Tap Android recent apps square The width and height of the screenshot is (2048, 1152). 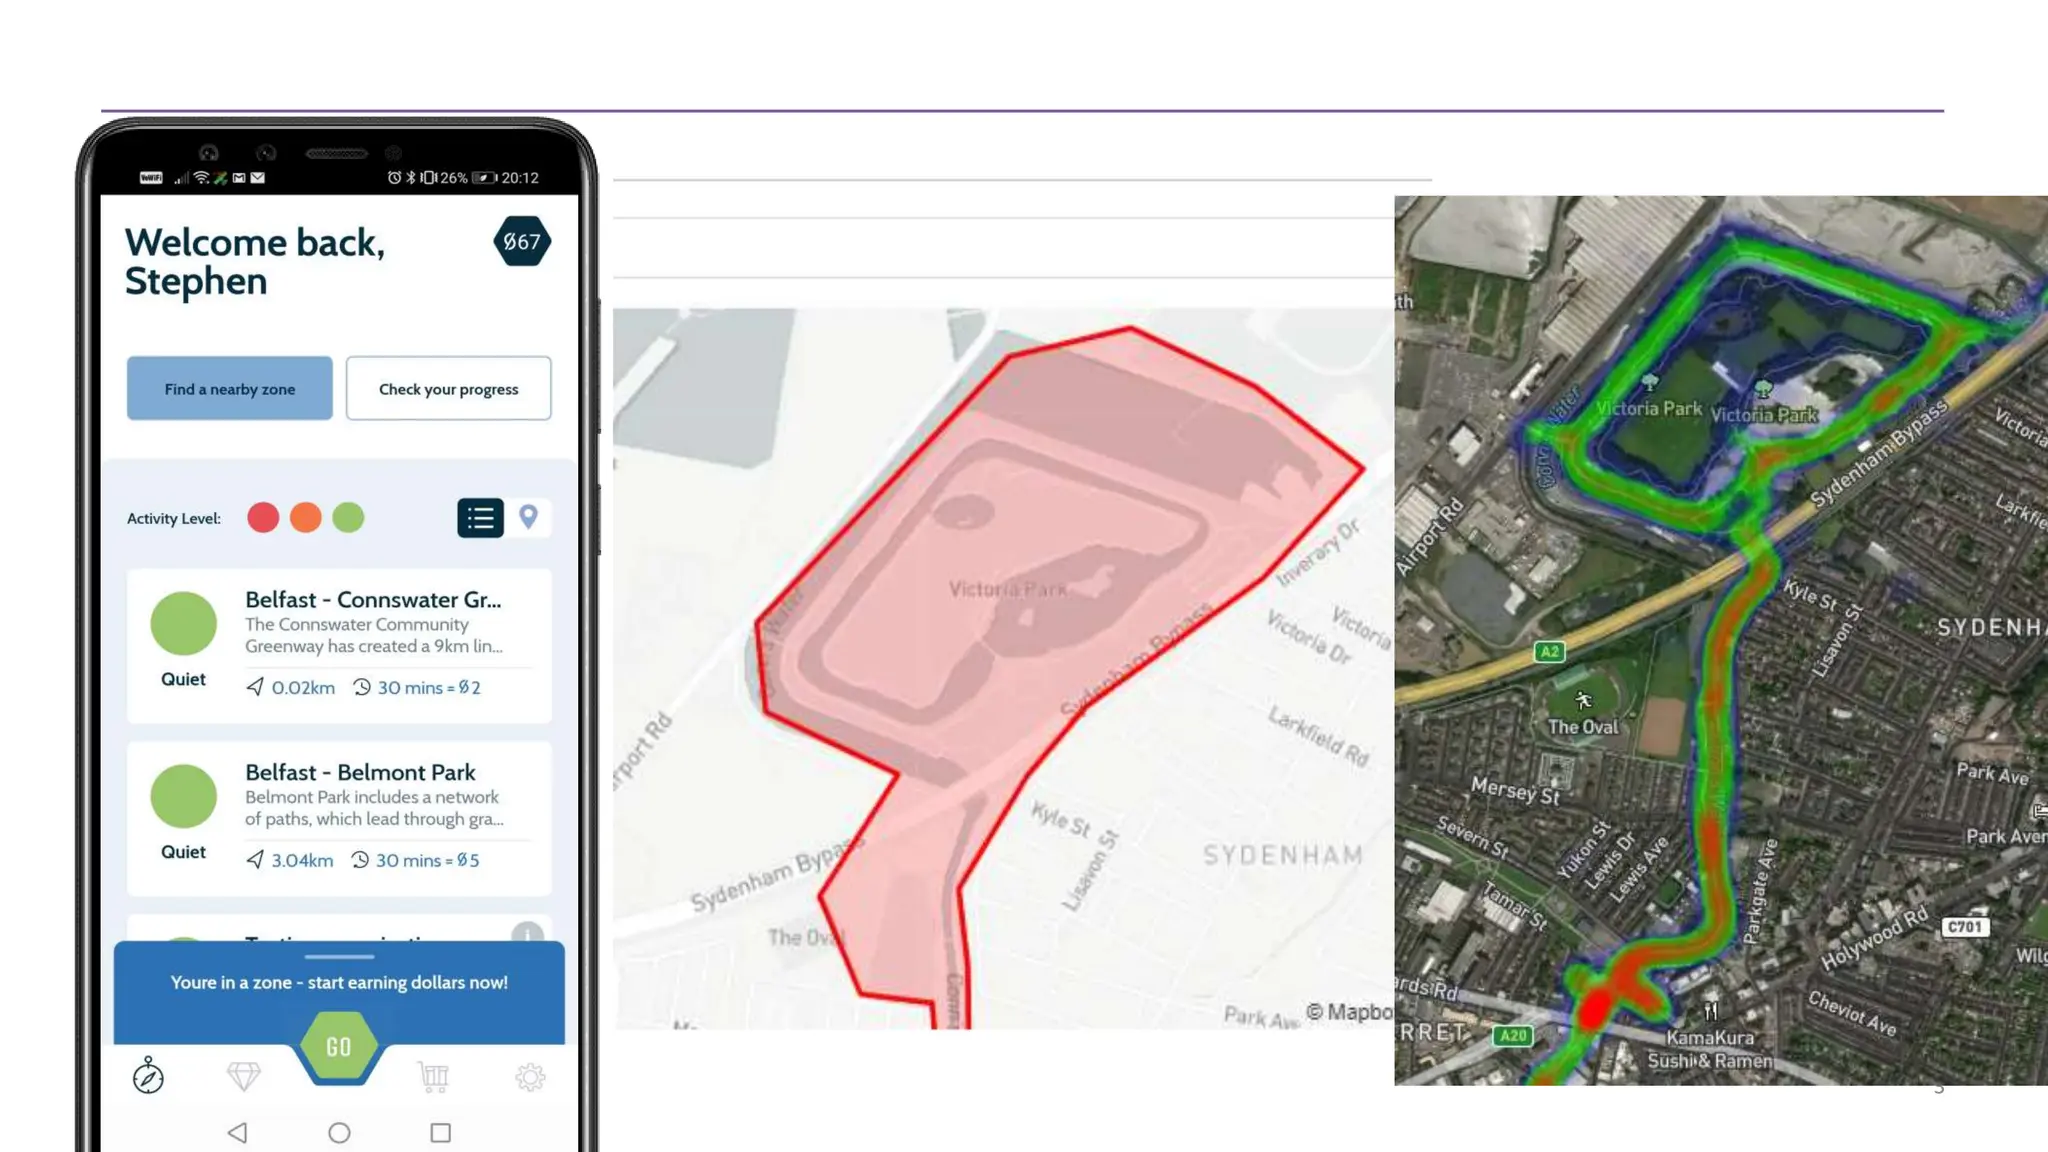coord(440,1133)
